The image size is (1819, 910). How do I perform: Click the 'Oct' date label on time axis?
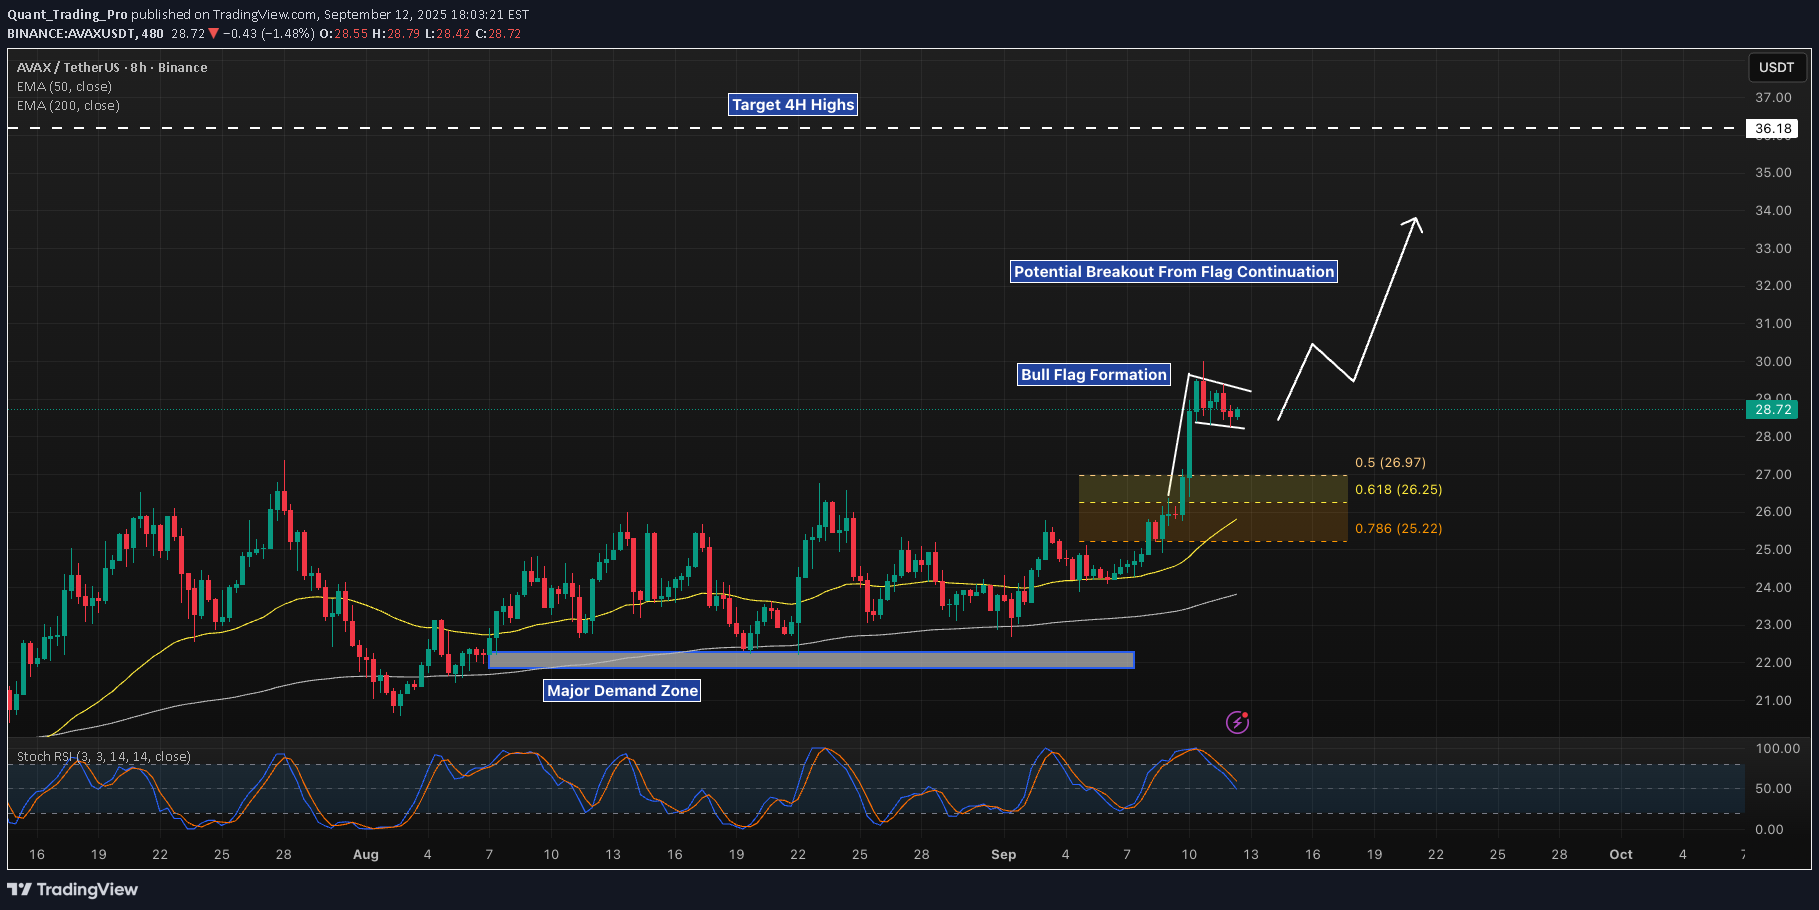tap(1621, 855)
